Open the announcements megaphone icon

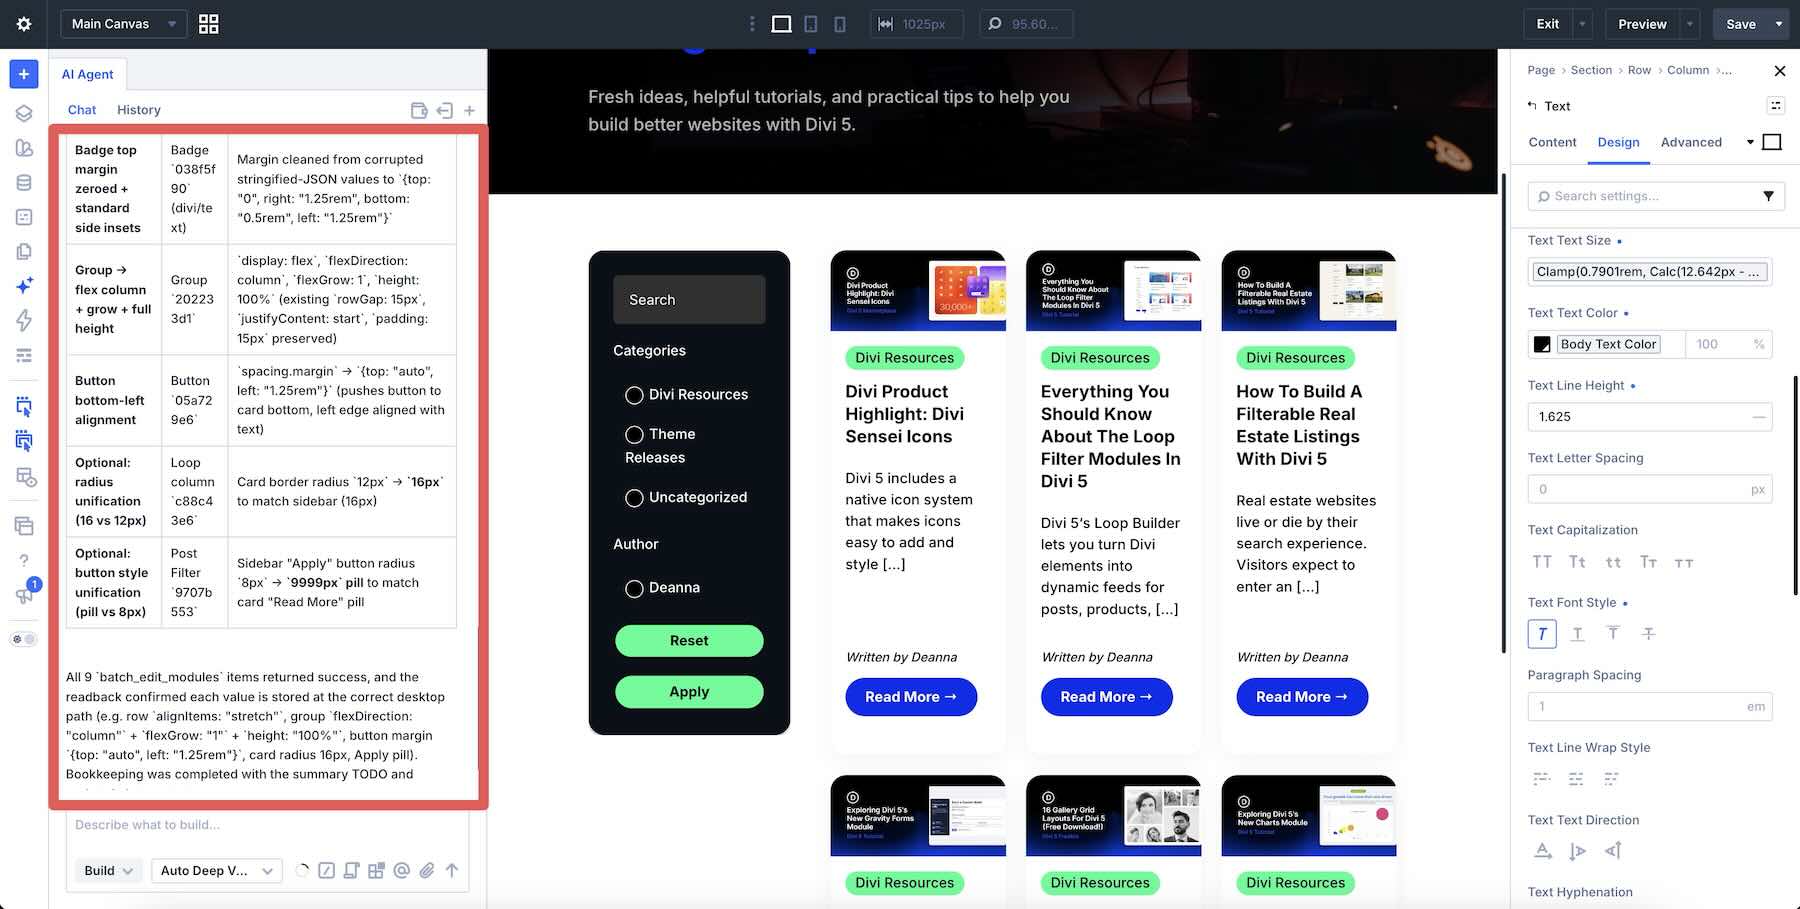pos(24,595)
